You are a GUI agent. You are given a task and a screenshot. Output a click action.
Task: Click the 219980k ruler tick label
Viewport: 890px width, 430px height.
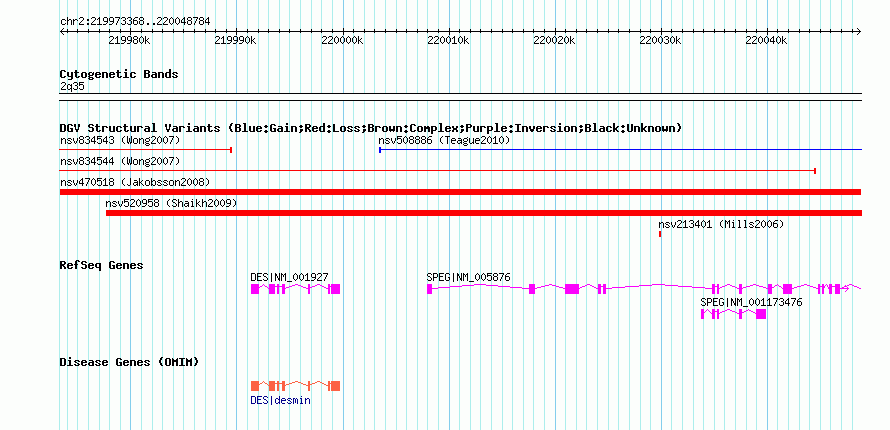[130, 40]
